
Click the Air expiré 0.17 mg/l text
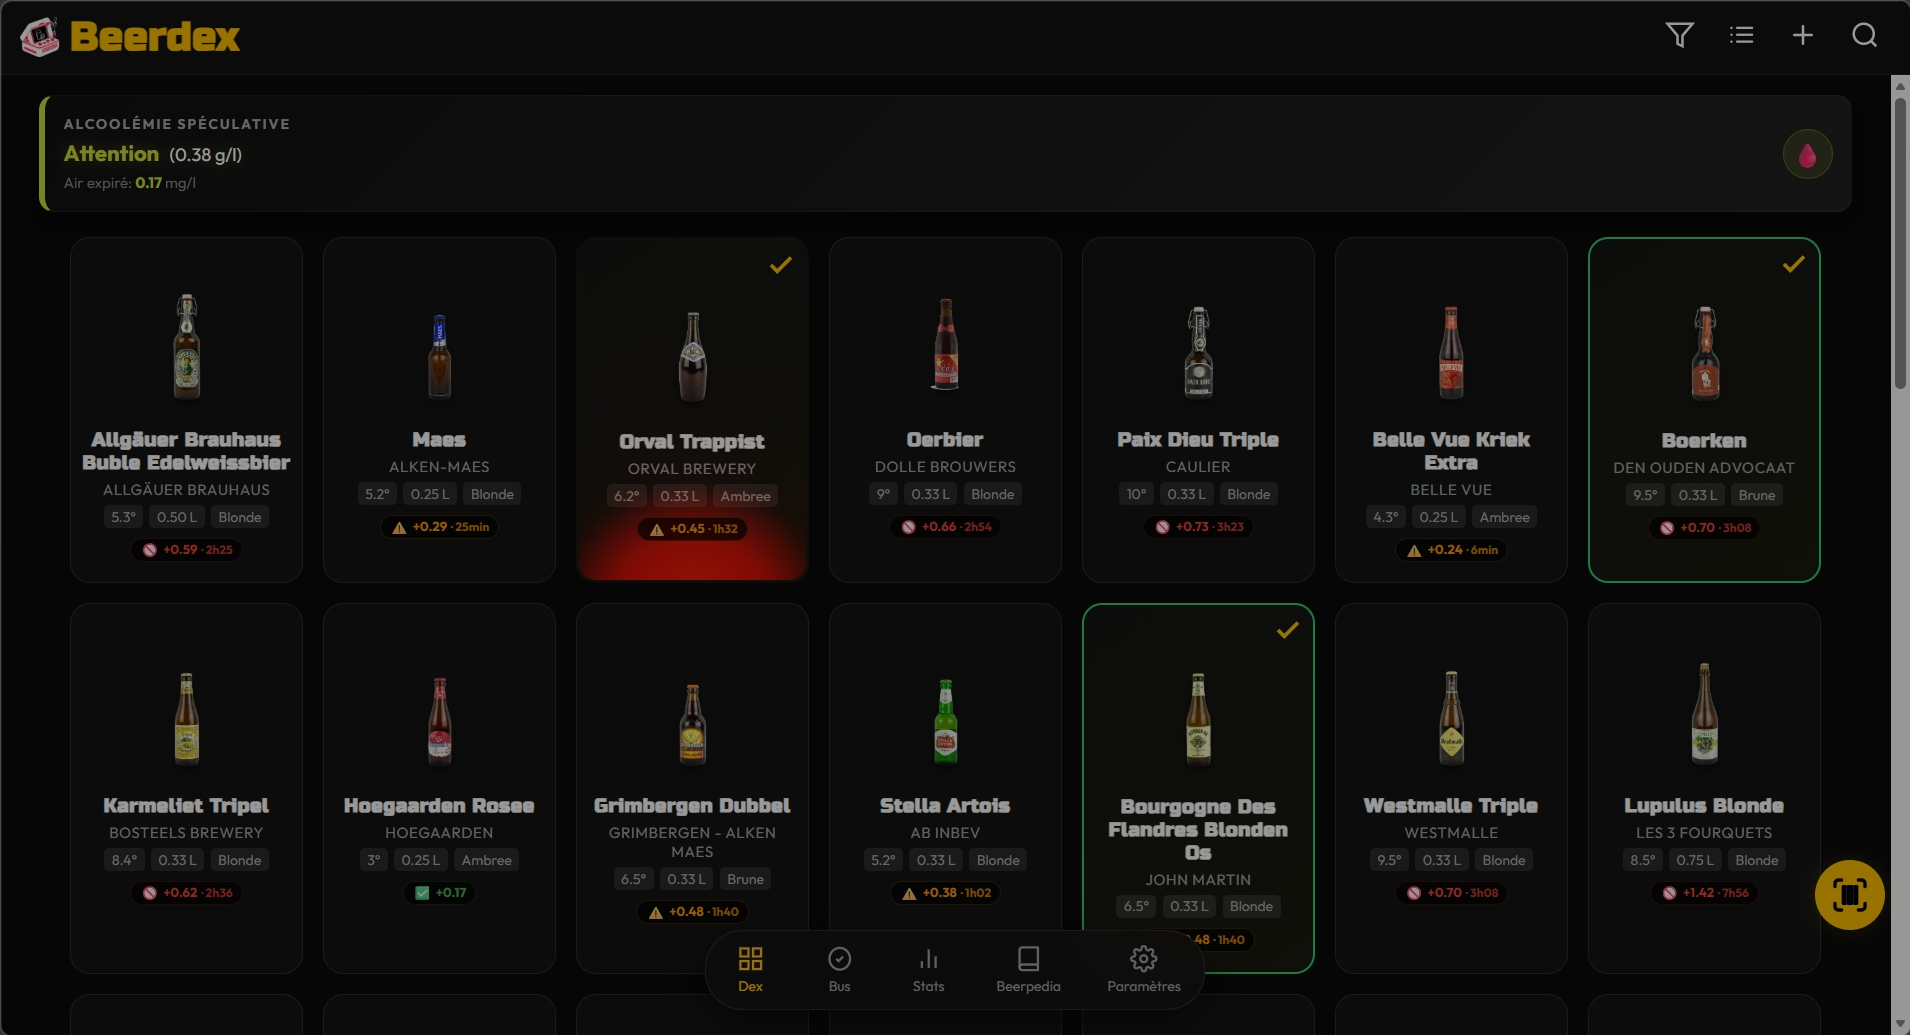(x=130, y=183)
